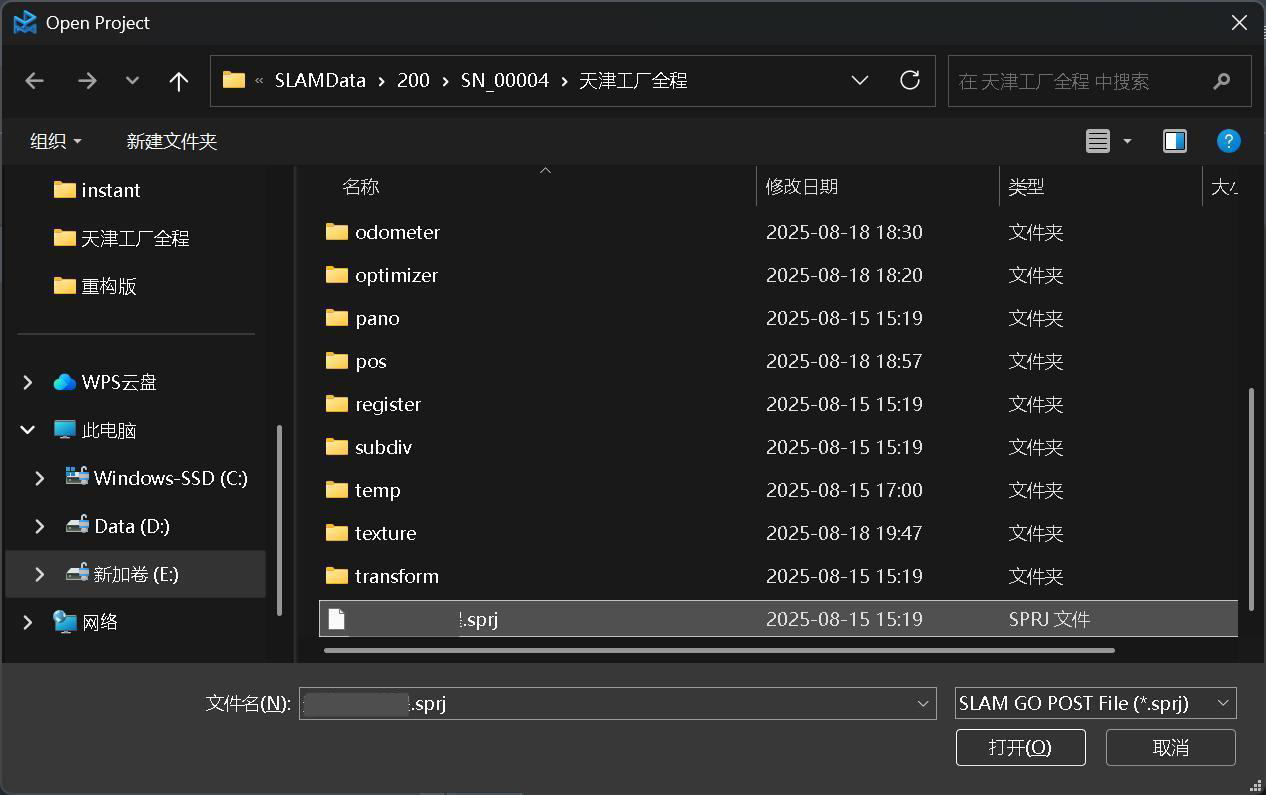
Task: Select the pos folder
Action: (356, 361)
